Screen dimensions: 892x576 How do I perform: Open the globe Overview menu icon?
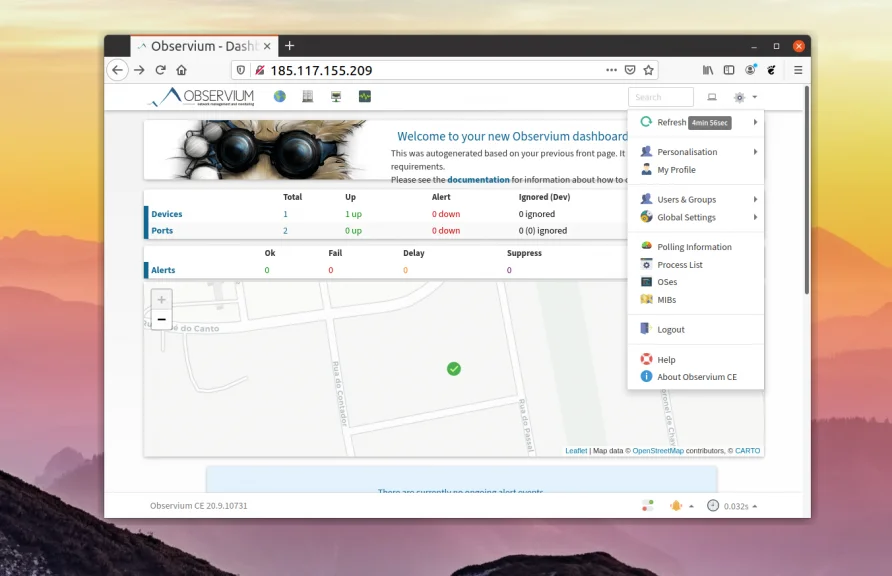[x=279, y=97]
